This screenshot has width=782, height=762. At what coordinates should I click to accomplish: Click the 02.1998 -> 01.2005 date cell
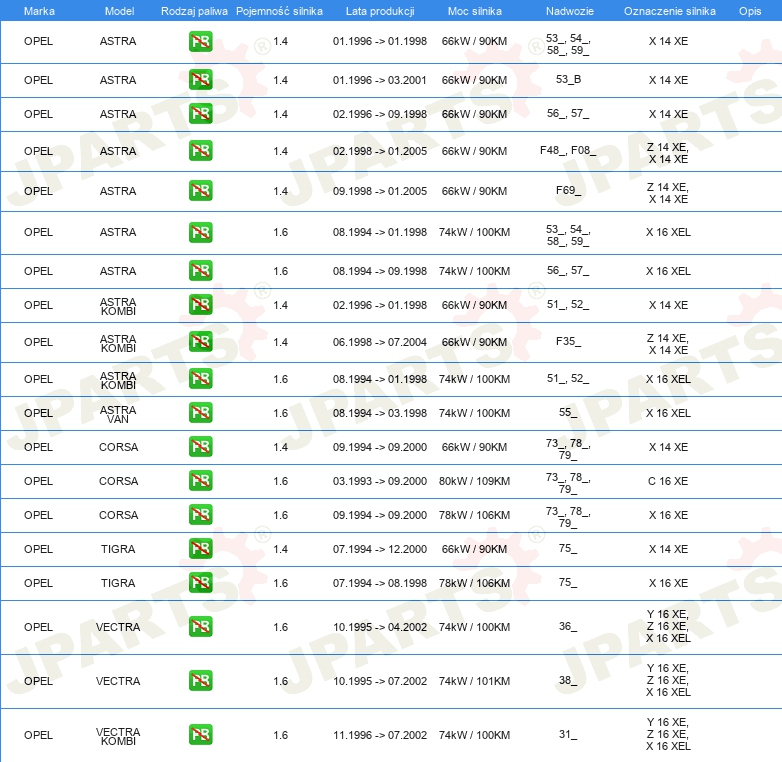click(x=380, y=151)
